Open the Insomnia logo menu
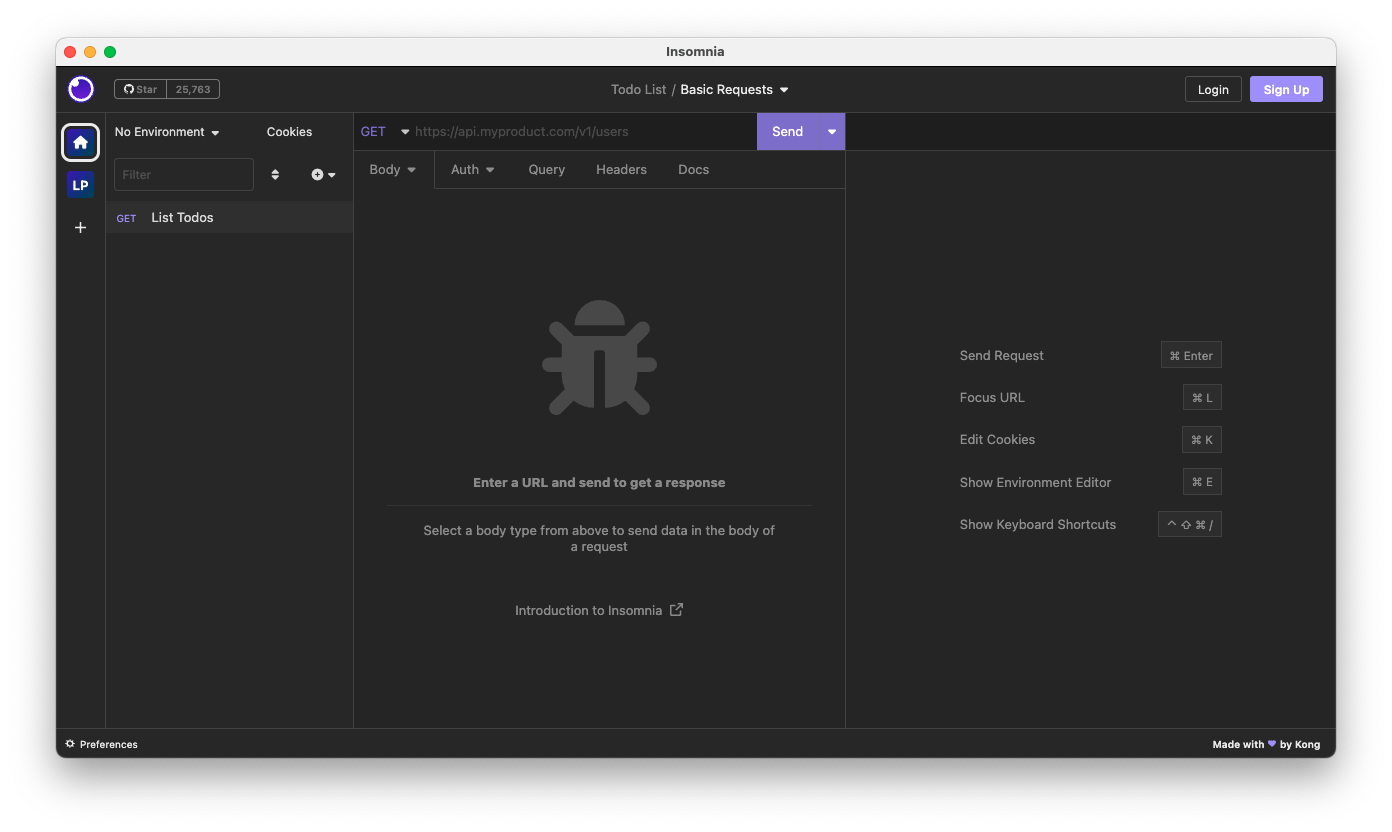The width and height of the screenshot is (1392, 832). point(80,89)
